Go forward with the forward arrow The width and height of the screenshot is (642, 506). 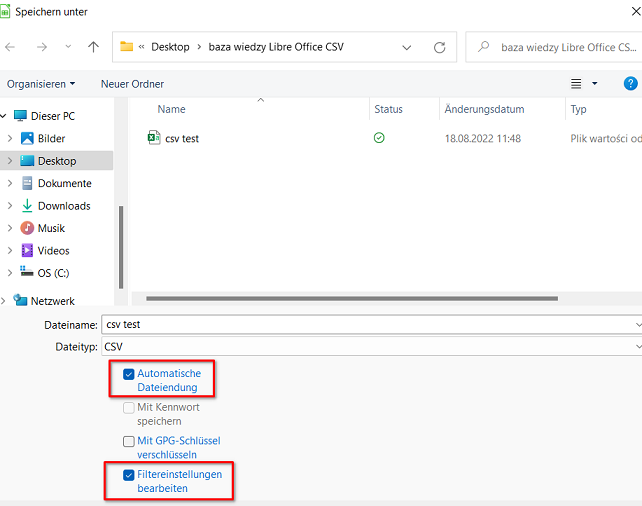(42, 47)
